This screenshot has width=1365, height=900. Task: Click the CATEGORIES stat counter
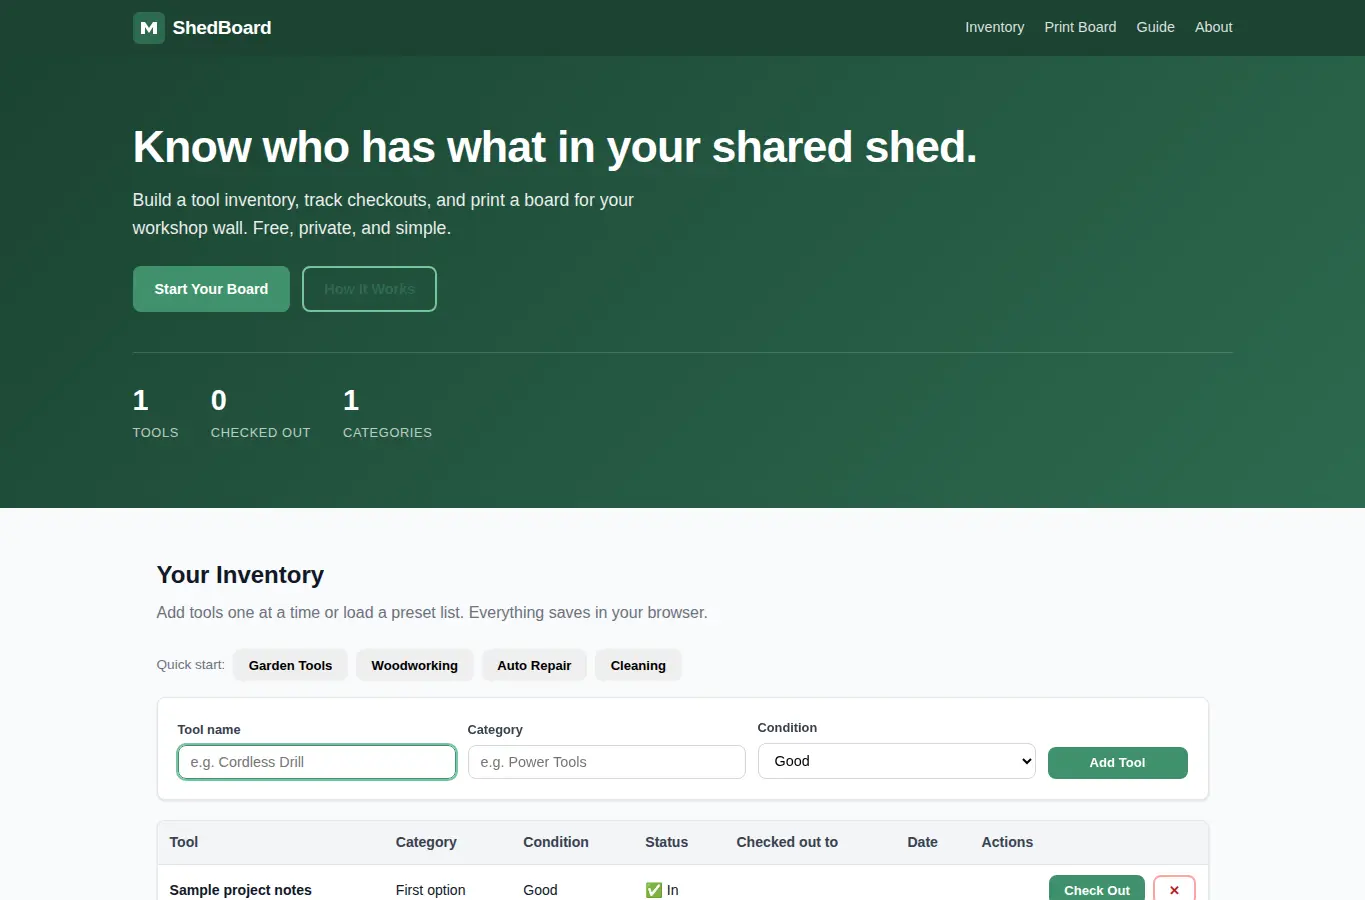(387, 414)
